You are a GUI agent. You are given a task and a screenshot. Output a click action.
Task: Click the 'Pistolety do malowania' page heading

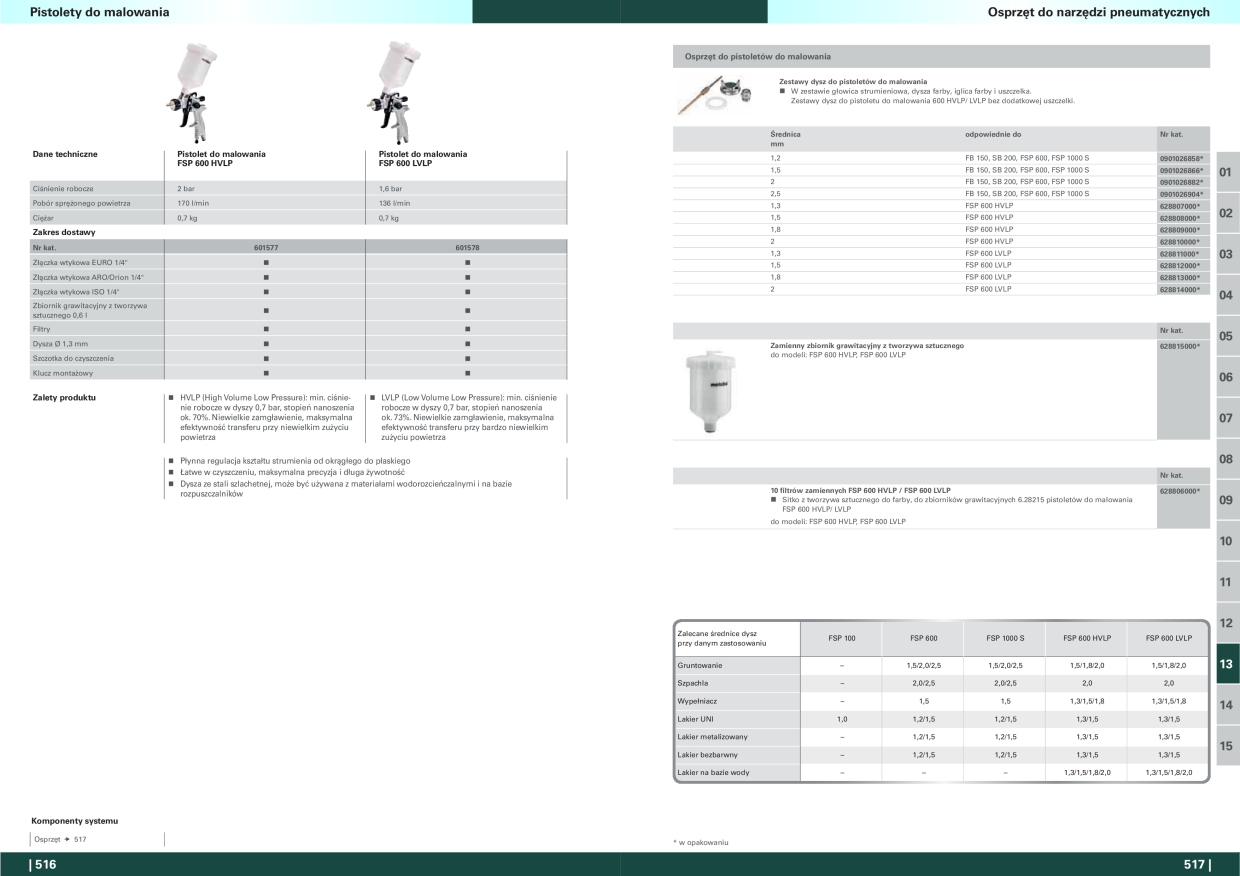(x=99, y=12)
